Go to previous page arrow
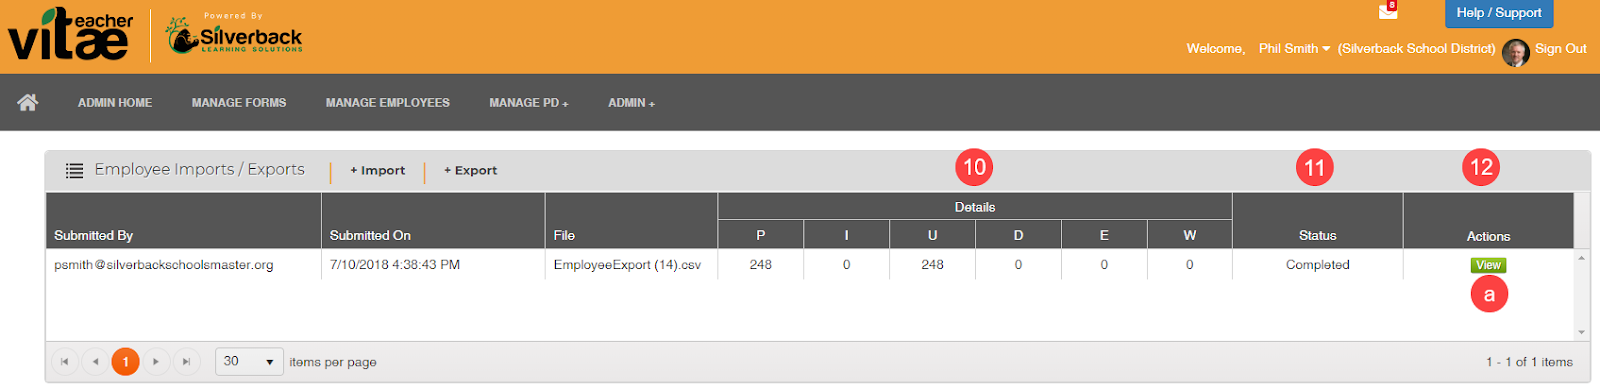 coord(95,362)
